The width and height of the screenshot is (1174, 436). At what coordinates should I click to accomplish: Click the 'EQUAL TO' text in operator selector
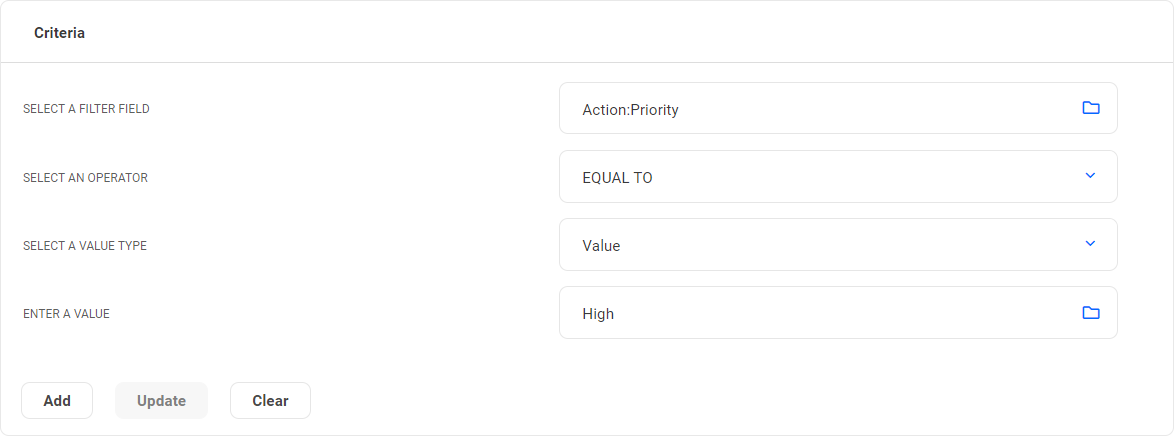[617, 178]
